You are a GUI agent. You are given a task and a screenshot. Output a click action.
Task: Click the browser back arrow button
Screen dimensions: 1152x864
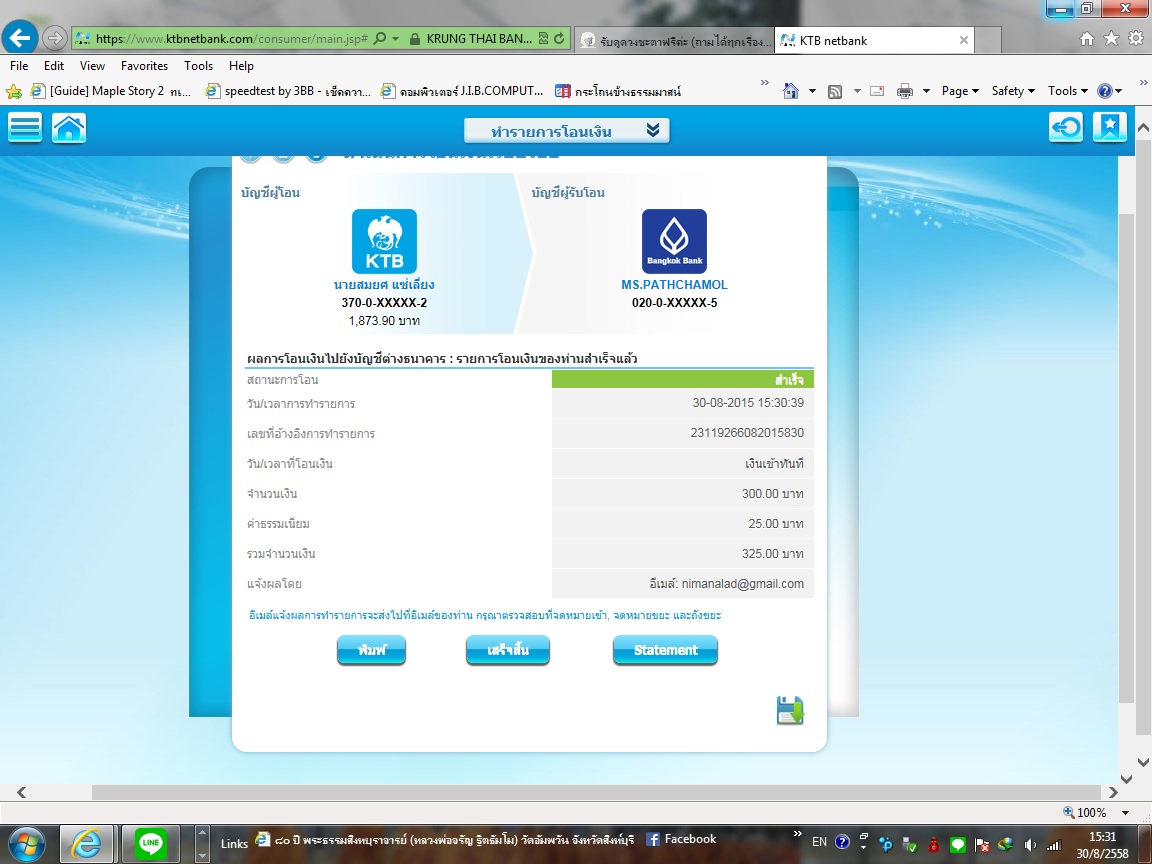tap(20, 39)
